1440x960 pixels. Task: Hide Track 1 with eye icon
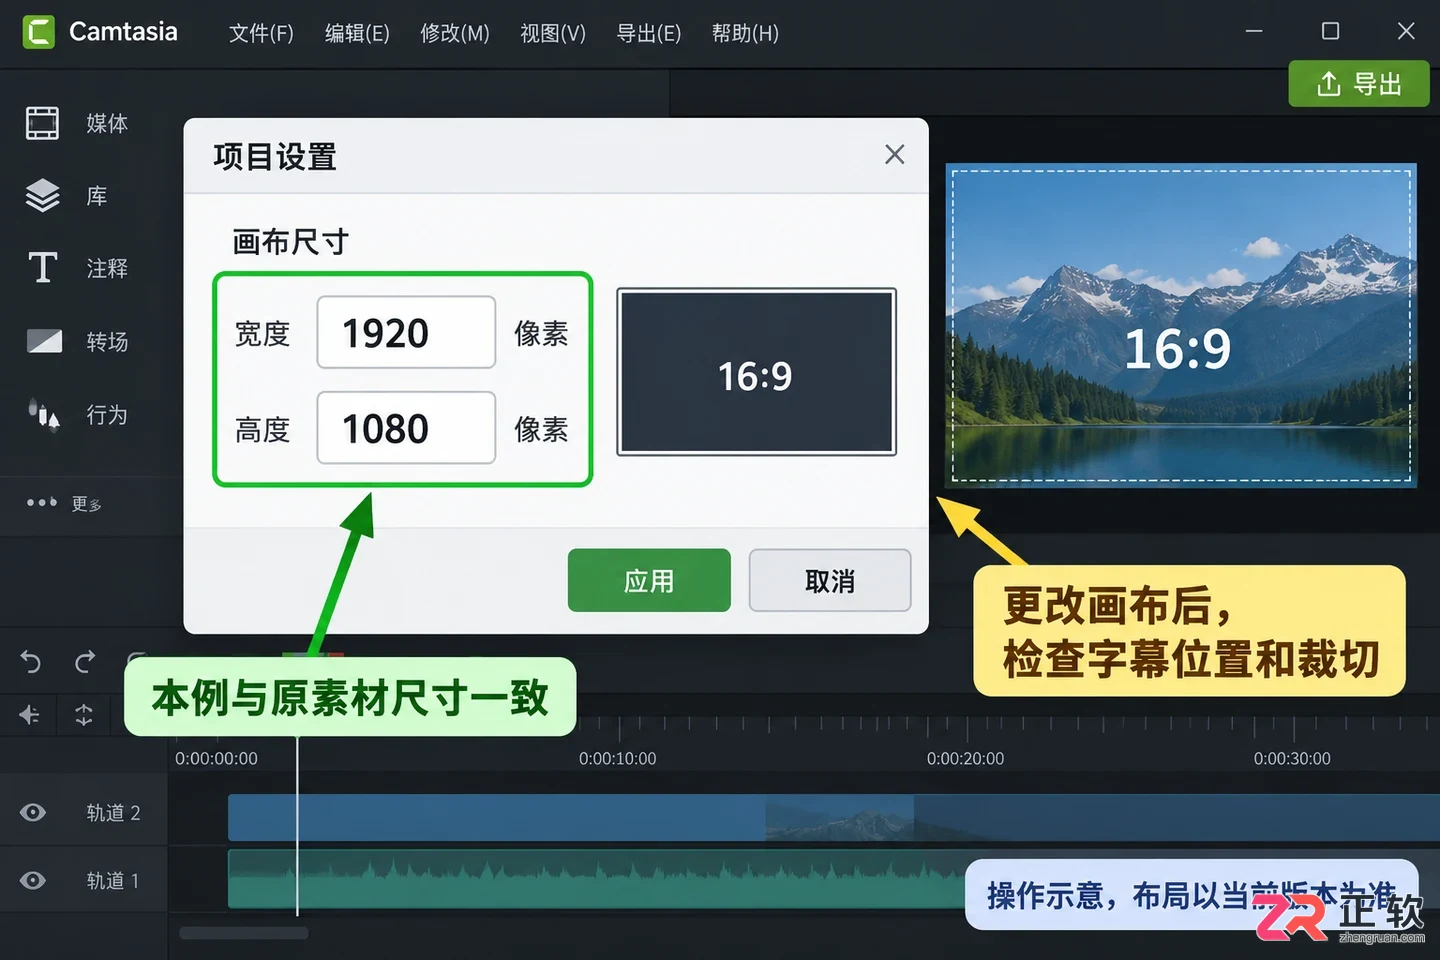pyautogui.click(x=33, y=880)
